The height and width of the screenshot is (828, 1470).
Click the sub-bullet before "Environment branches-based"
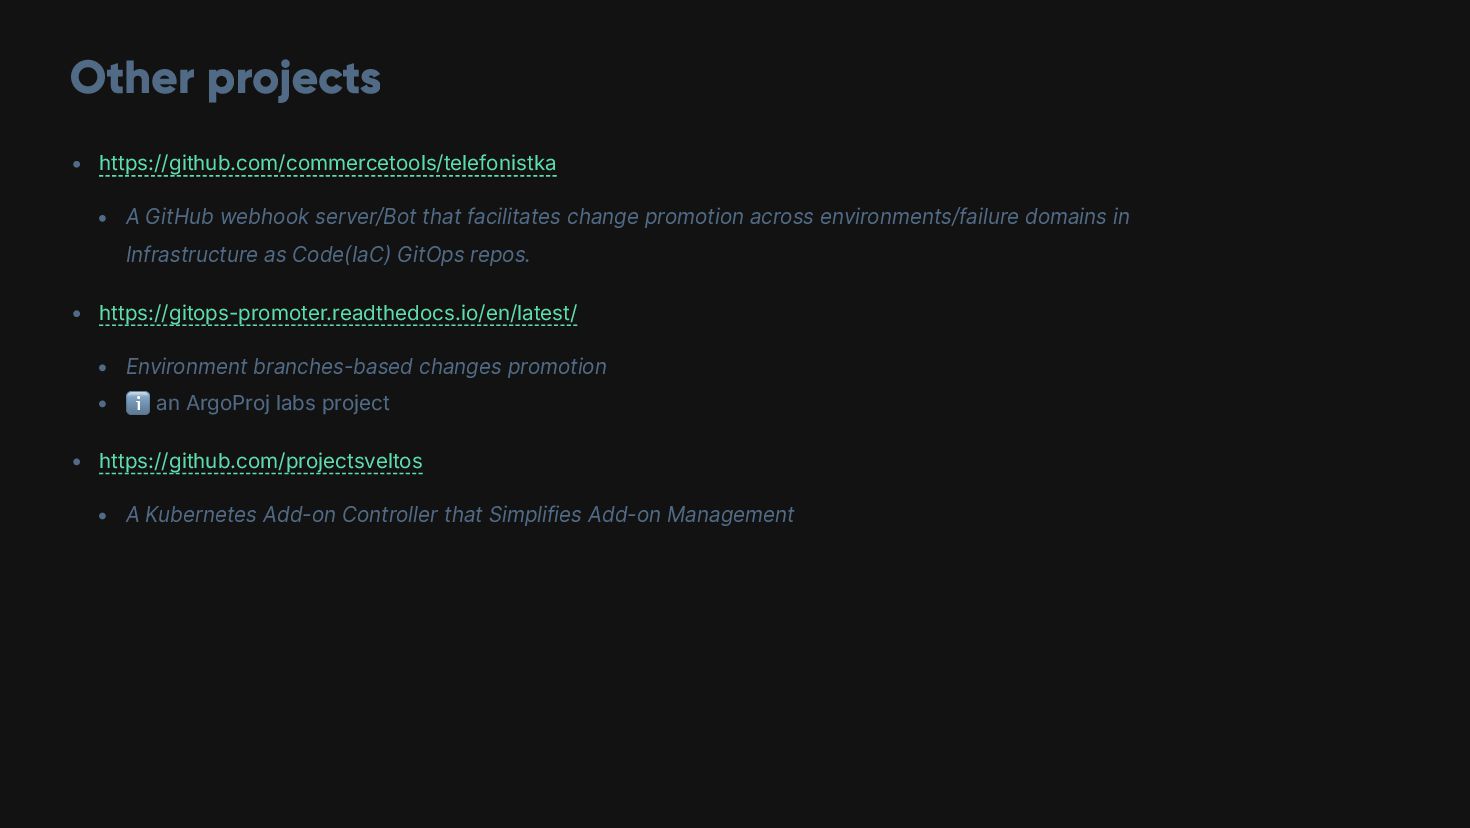pyautogui.click(x=103, y=368)
